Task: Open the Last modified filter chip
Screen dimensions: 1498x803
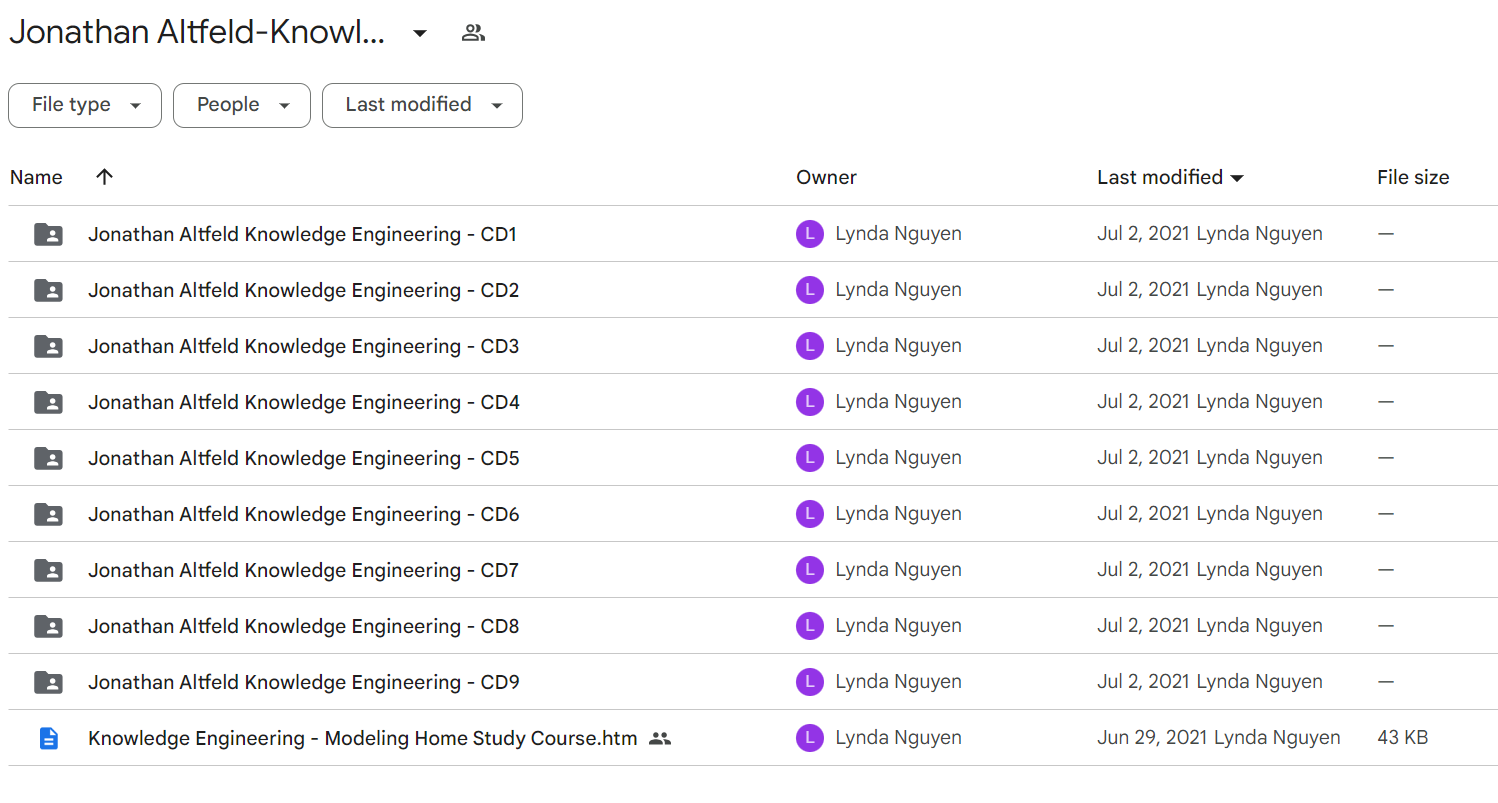Action: [422, 105]
